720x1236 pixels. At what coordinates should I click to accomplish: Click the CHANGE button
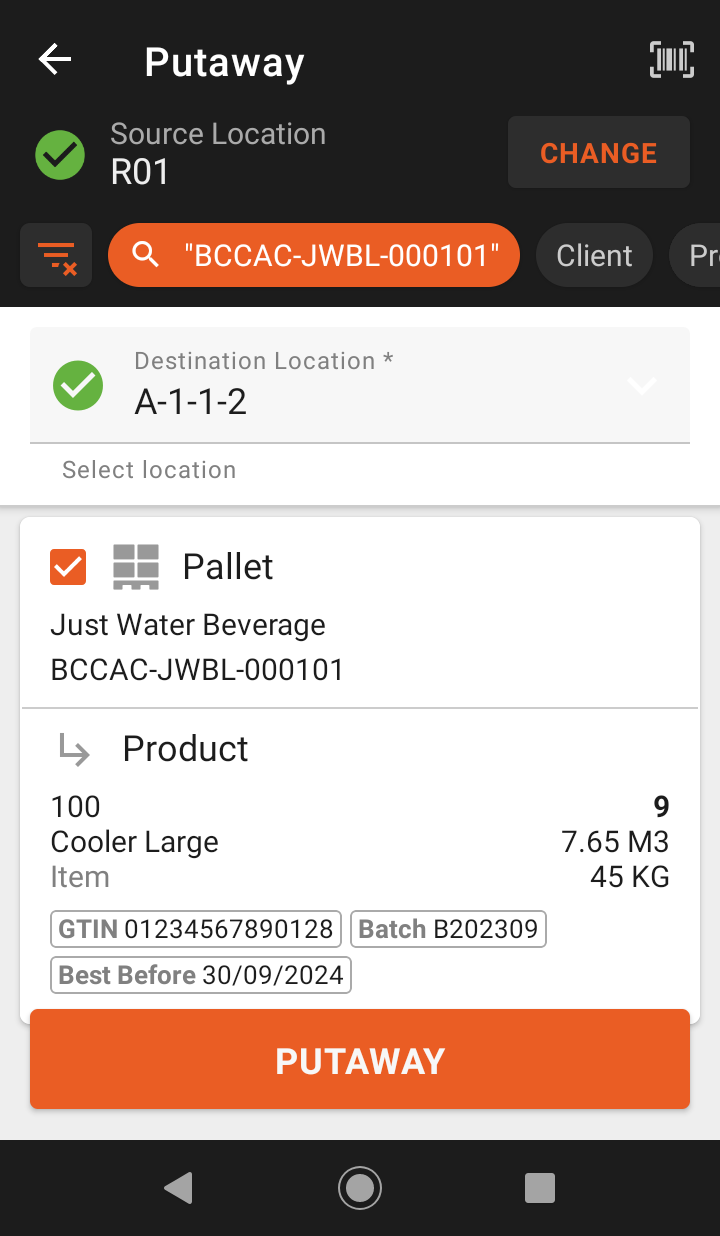coord(599,153)
